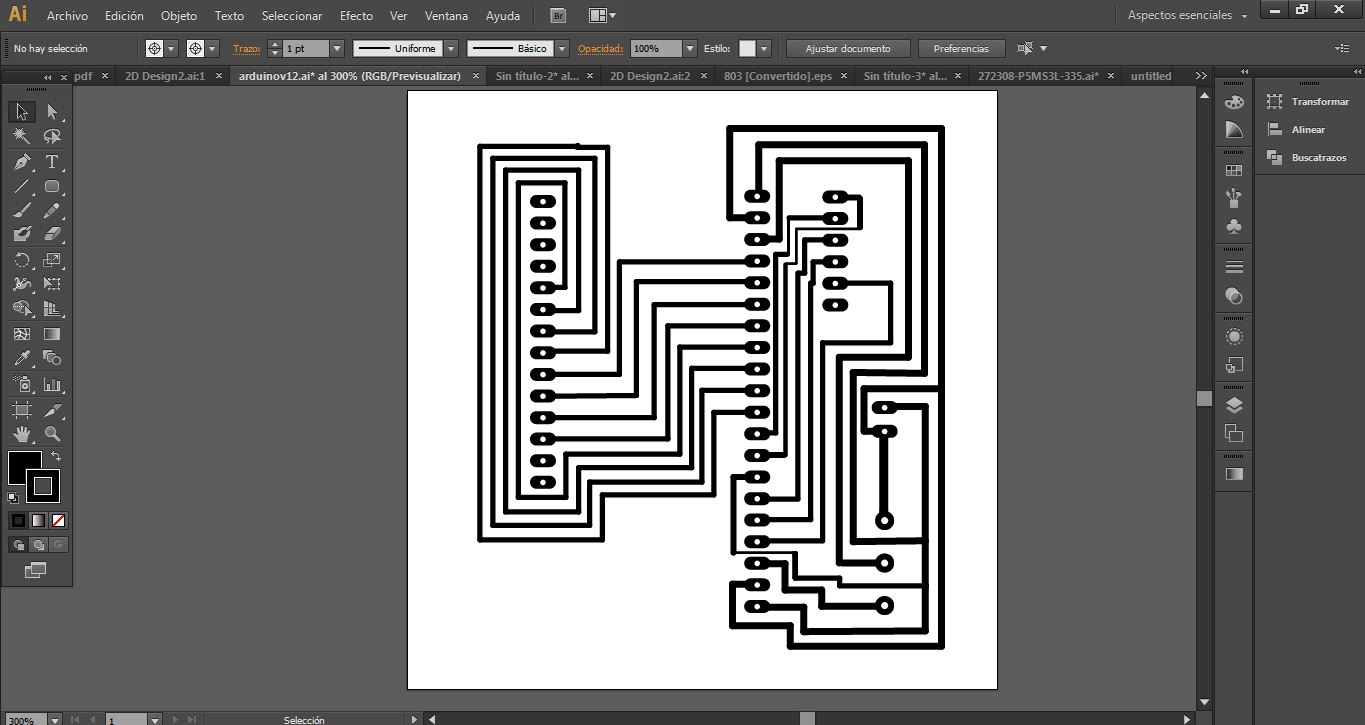The height and width of the screenshot is (725, 1365).
Task: Select the Selection (black arrow) tool
Action: [x=22, y=112]
